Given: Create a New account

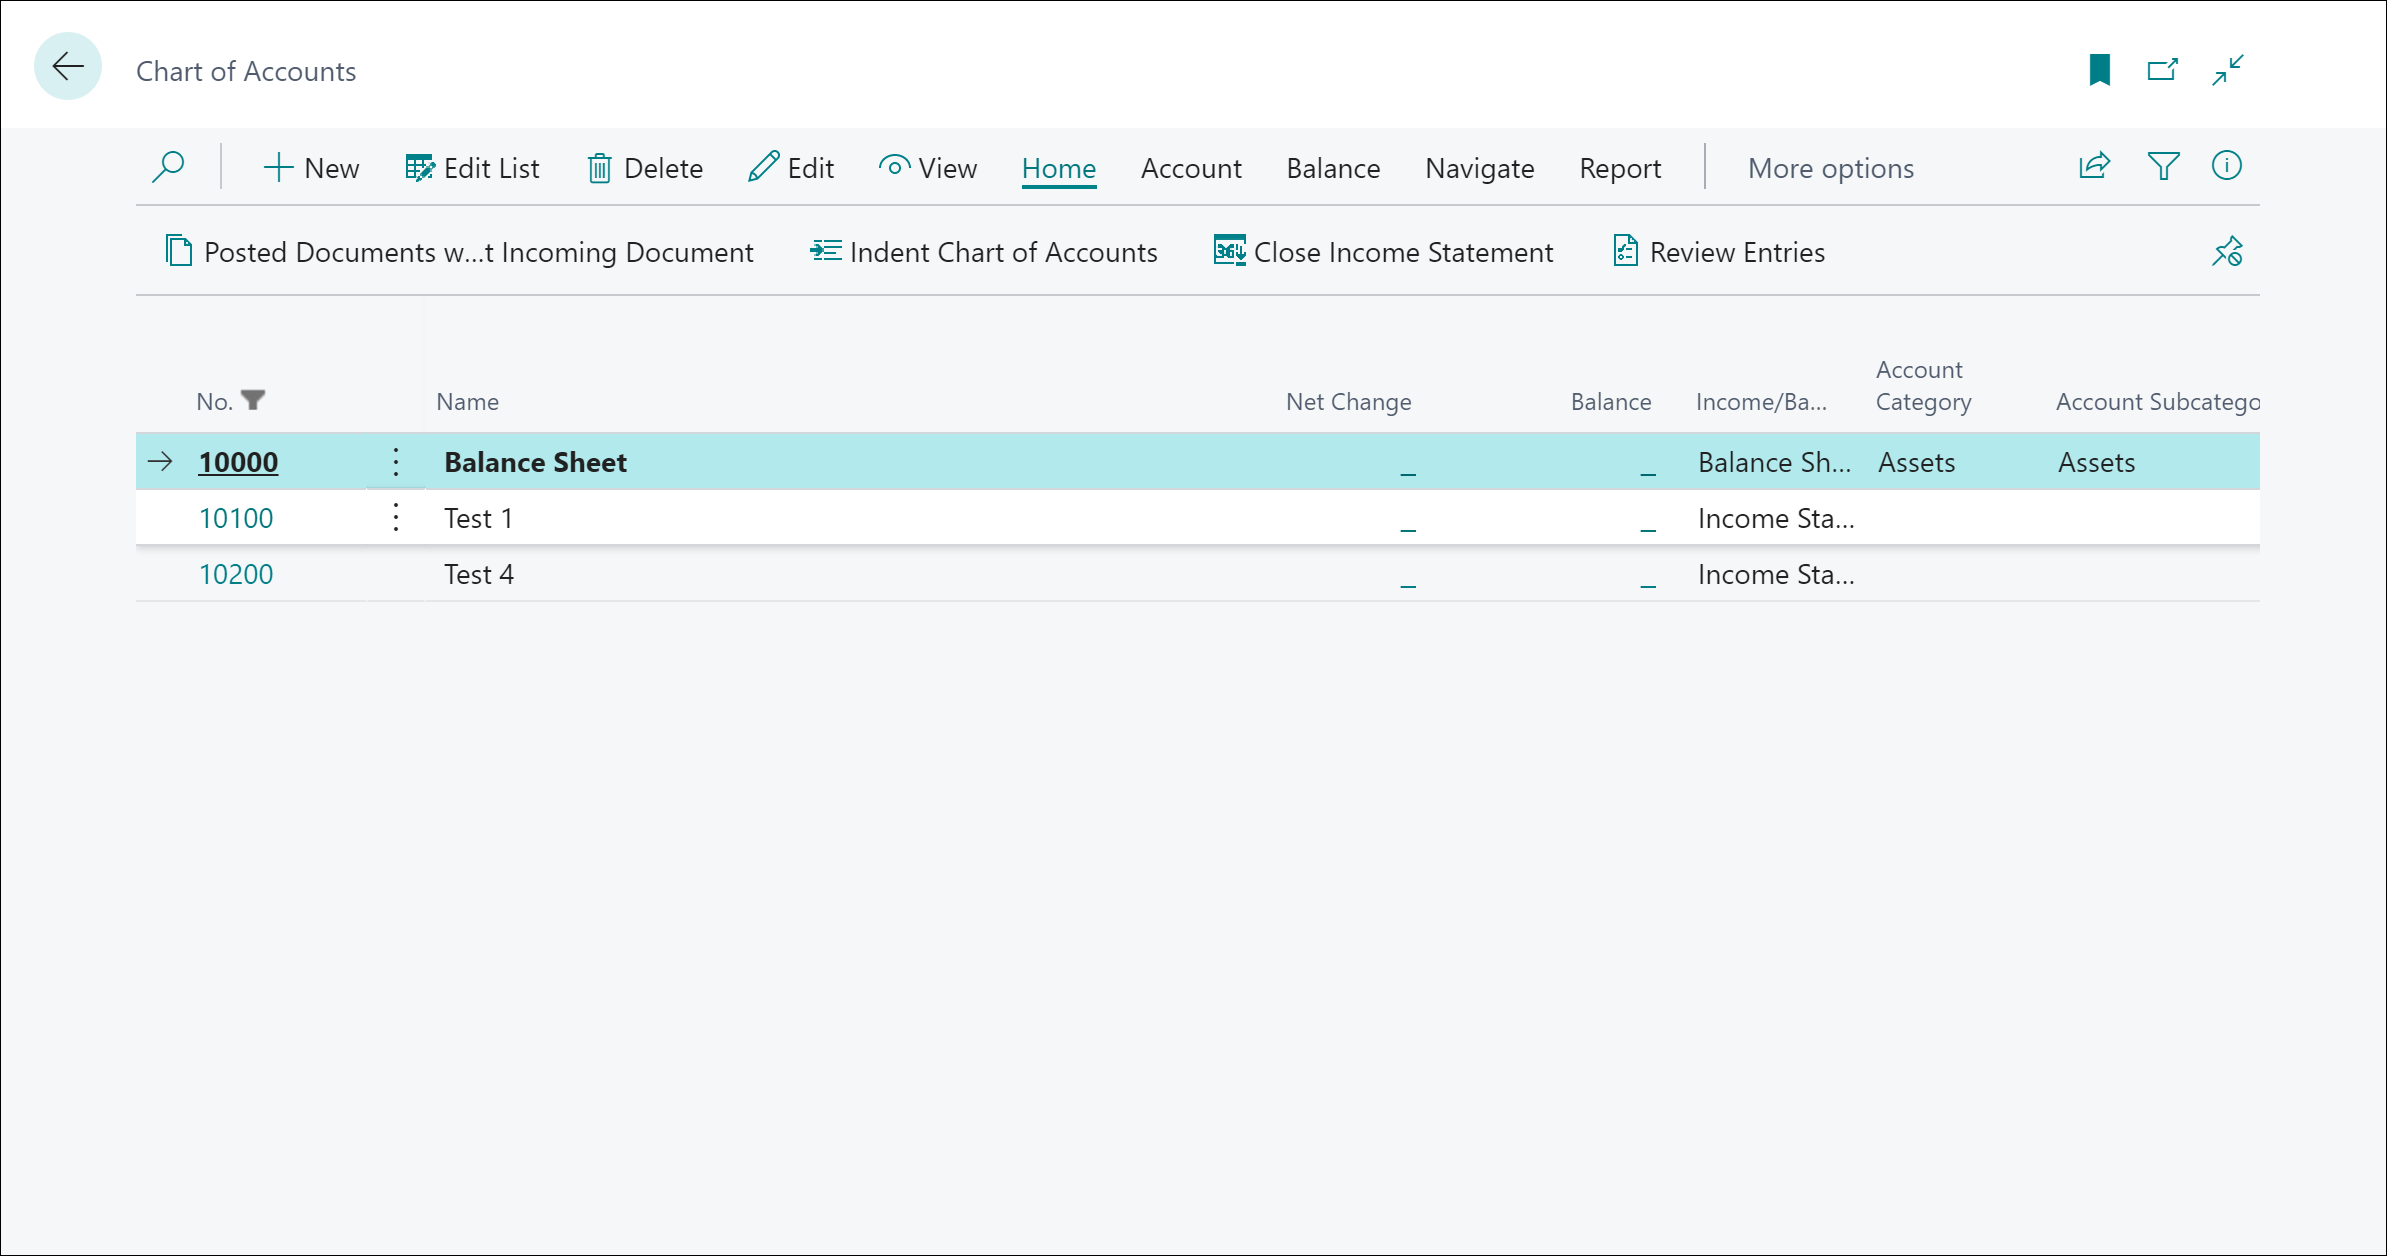Looking at the screenshot, I should (x=311, y=168).
